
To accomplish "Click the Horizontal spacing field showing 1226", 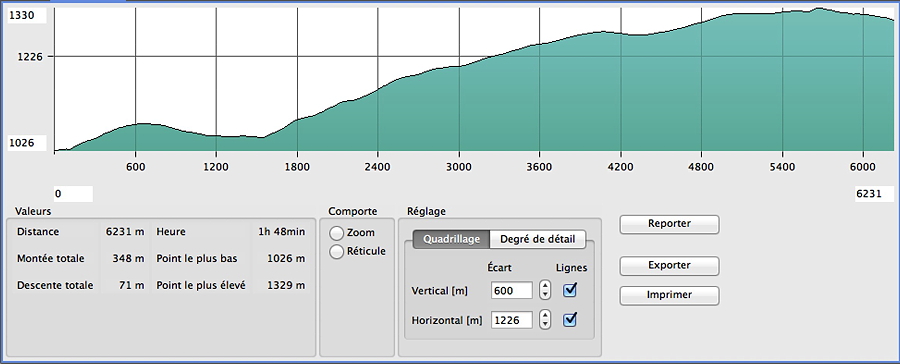I will pyautogui.click(x=512, y=320).
